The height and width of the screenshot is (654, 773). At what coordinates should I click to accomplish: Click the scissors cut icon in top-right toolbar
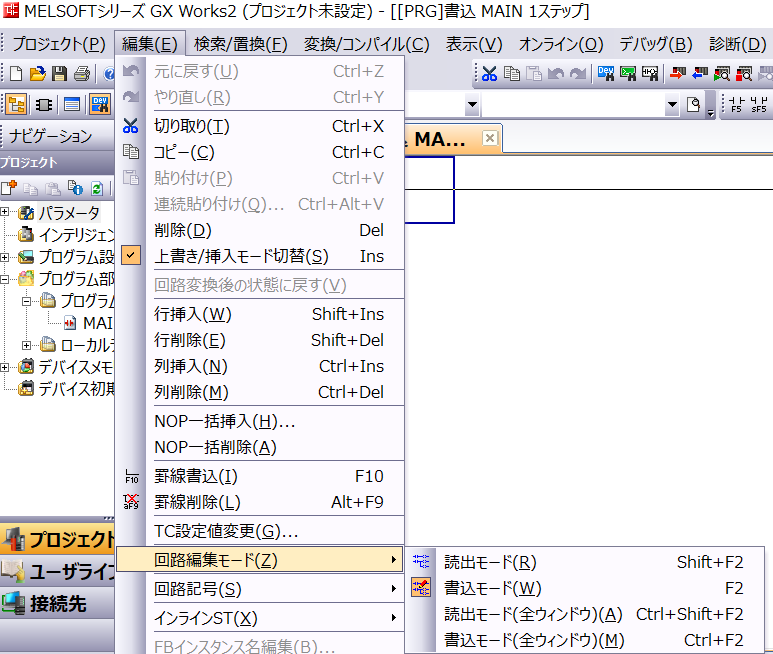tap(489, 74)
